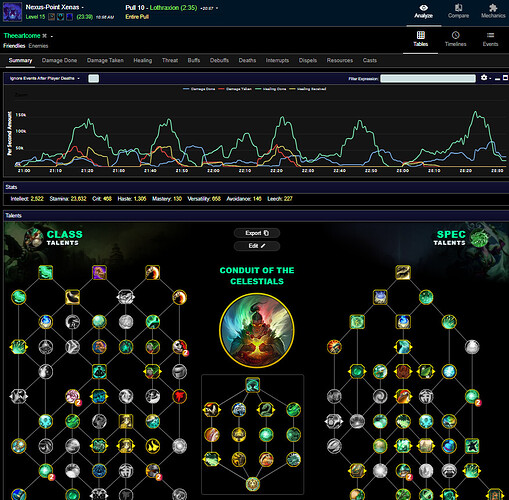Viewport: 509px width, 500px height.
Task: Open the Analyze eye icon view
Action: click(423, 11)
